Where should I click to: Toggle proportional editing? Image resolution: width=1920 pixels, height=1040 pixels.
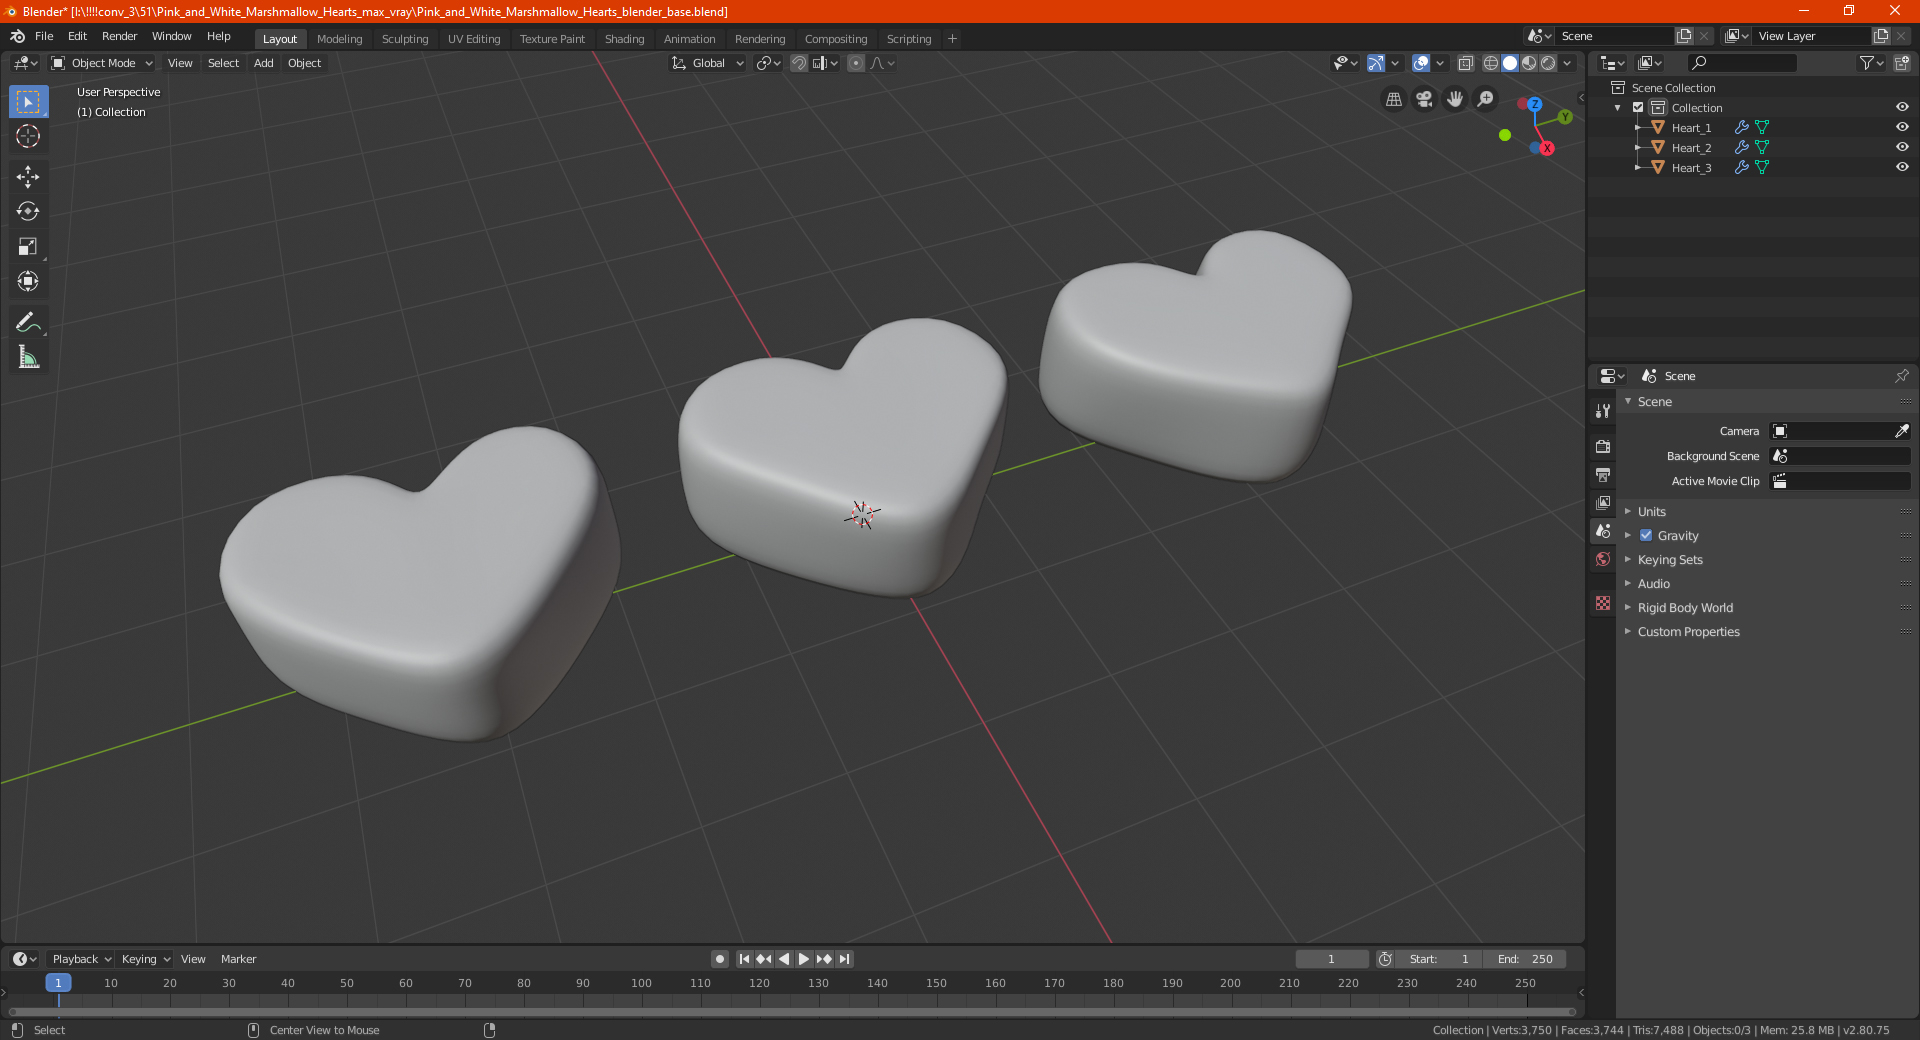856,63
